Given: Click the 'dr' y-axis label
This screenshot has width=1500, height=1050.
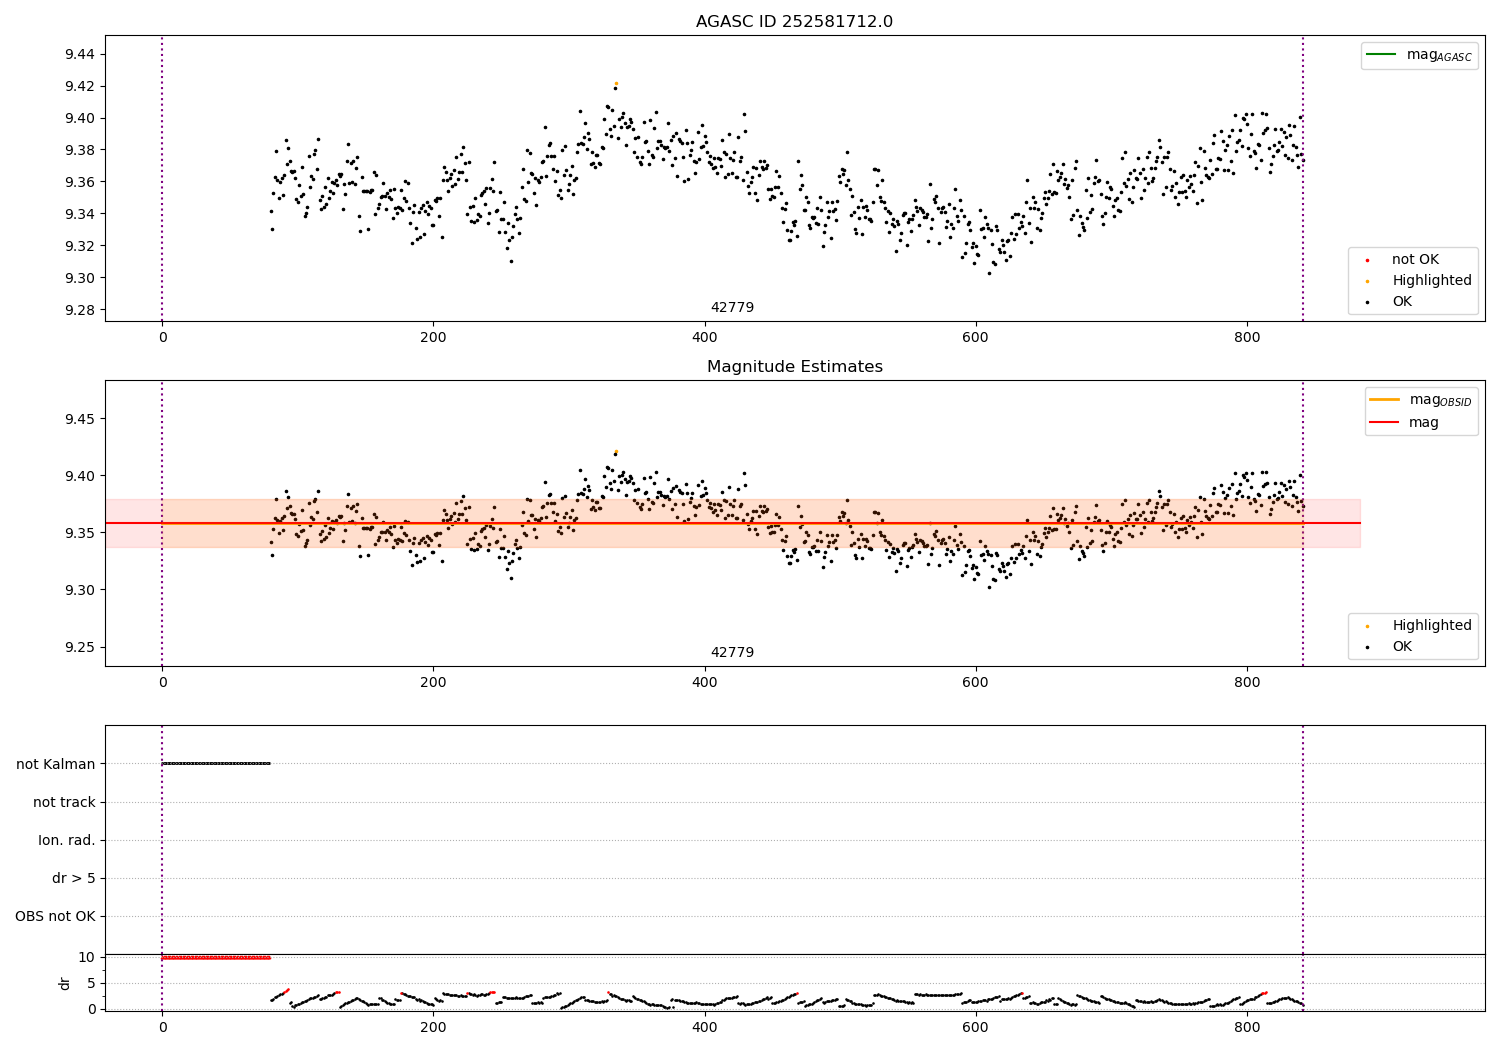Looking at the screenshot, I should [65, 983].
